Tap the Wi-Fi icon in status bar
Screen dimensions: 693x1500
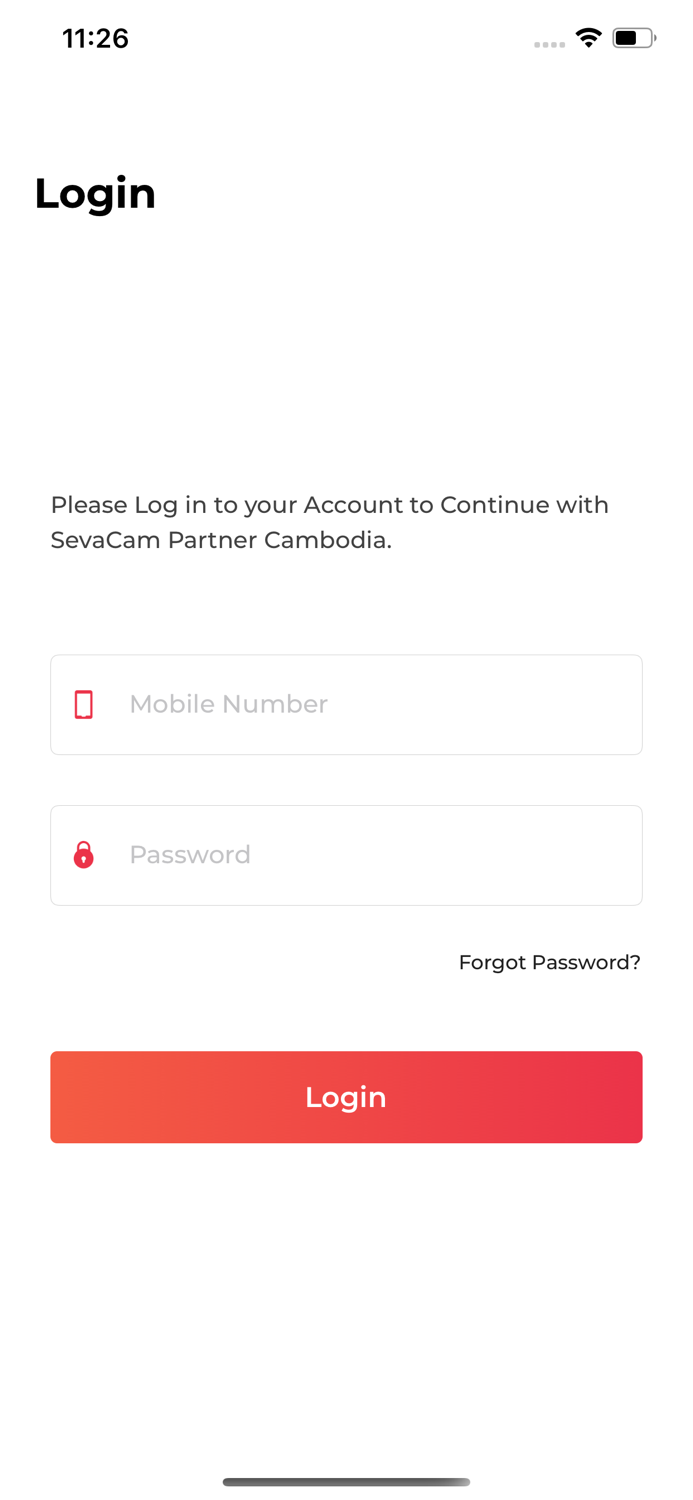pos(588,36)
